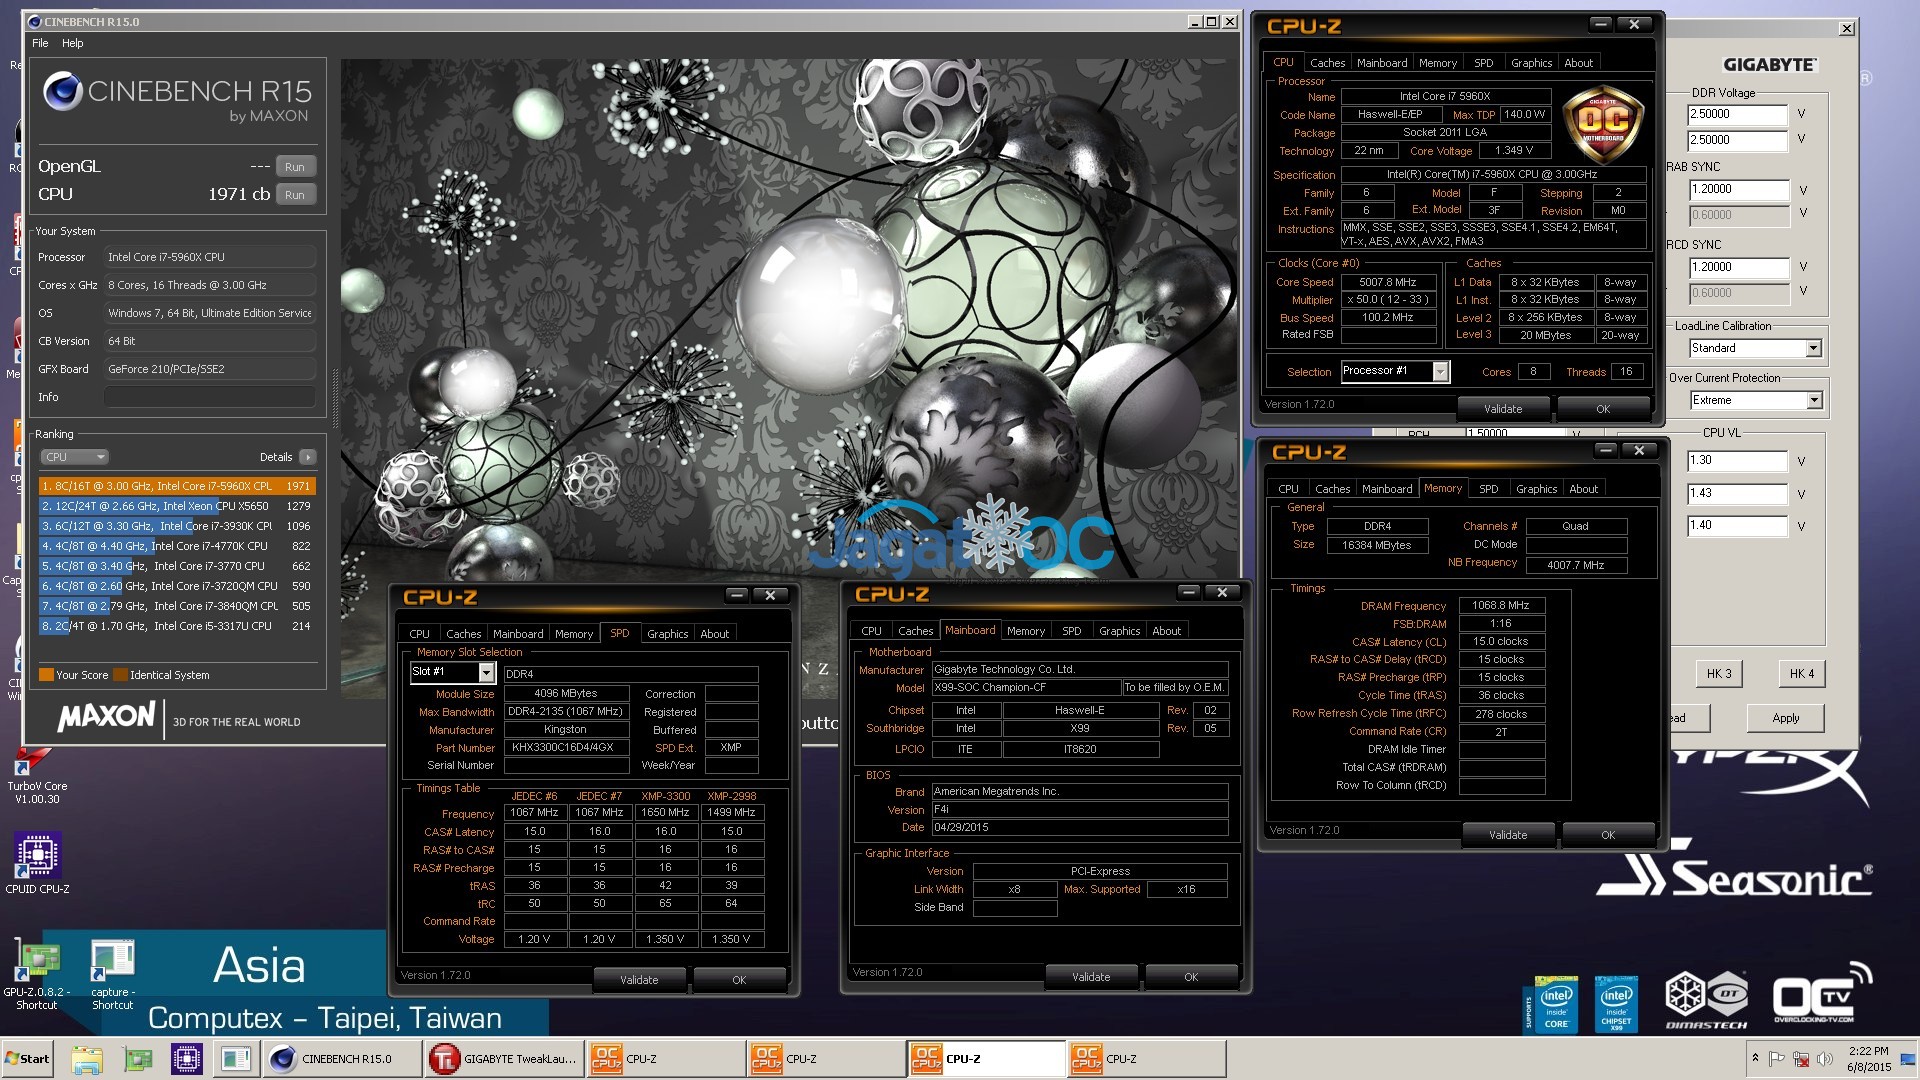Select Graphics tab in Memory CPU-Z window
The width and height of the screenshot is (1920, 1080).
tap(1536, 489)
